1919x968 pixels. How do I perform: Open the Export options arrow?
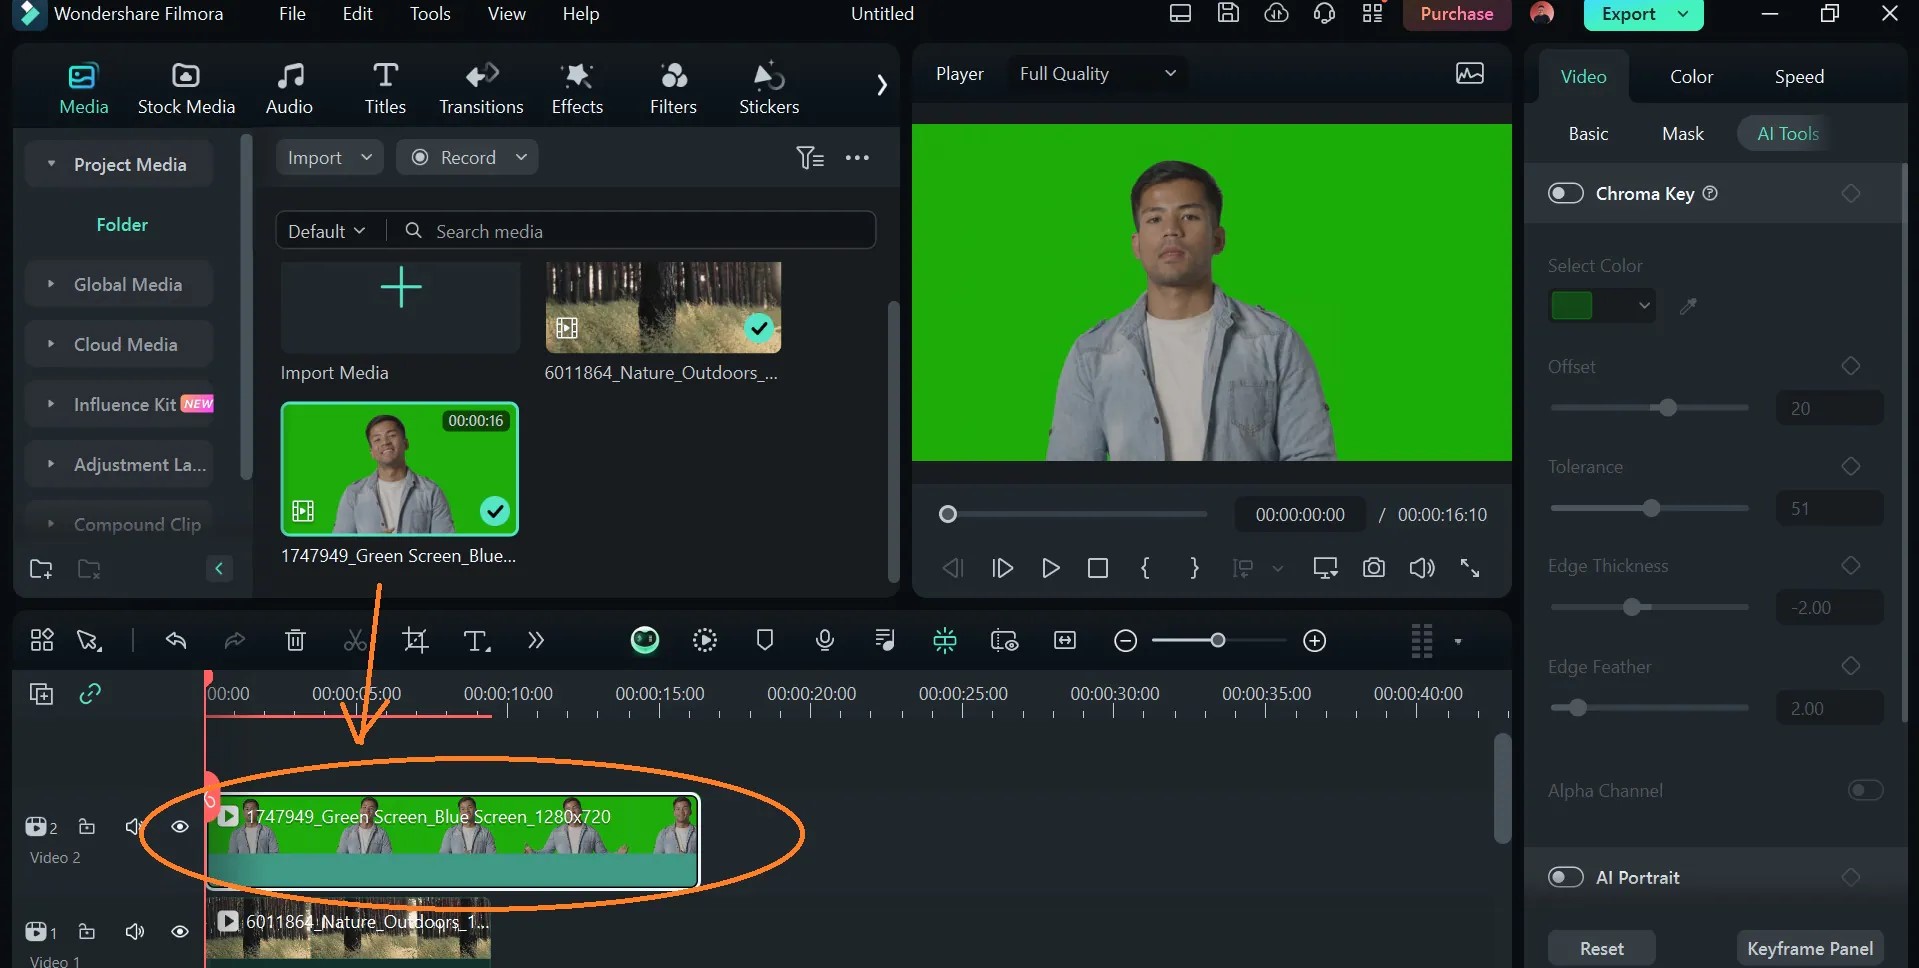(x=1683, y=14)
